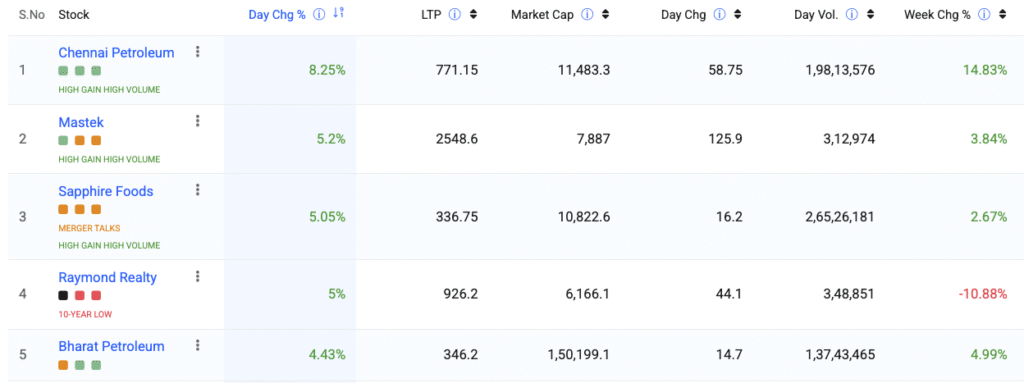Screen dimensions: 1024x383
Task: Open more options for Bharat Petroleum
Action: pyautogui.click(x=198, y=345)
